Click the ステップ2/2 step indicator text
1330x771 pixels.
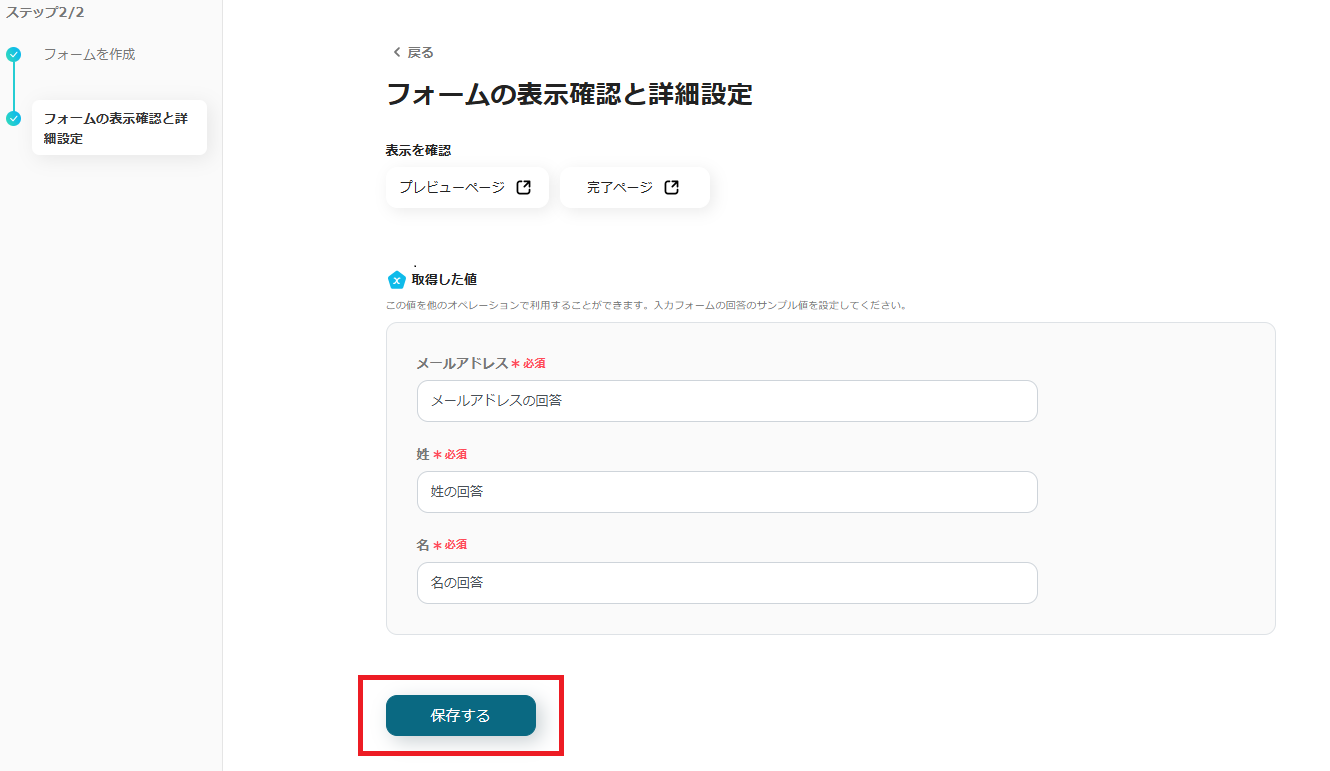[45, 12]
